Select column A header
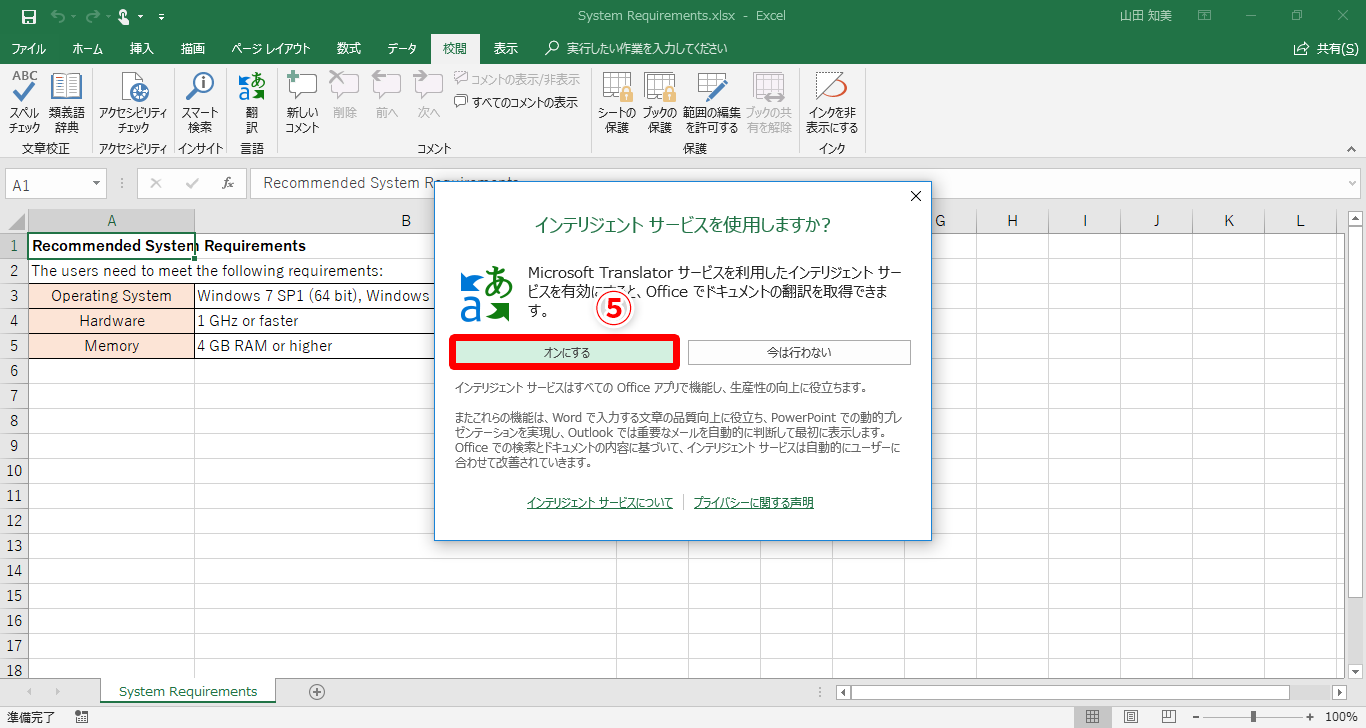1366x728 pixels. tap(111, 221)
